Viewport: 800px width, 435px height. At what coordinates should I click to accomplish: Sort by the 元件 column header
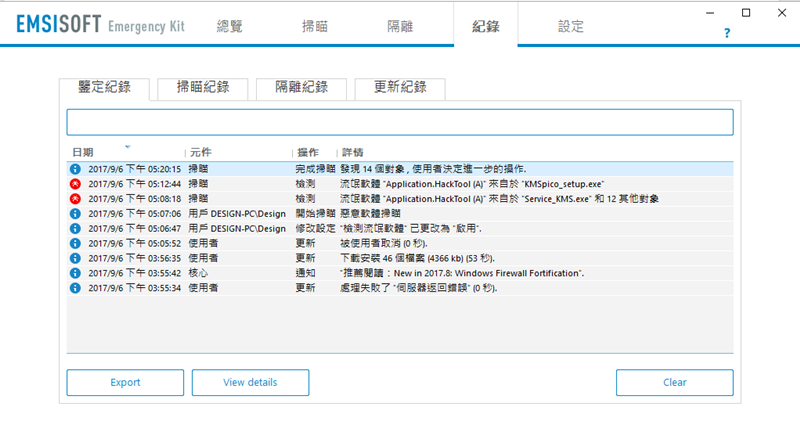201,152
